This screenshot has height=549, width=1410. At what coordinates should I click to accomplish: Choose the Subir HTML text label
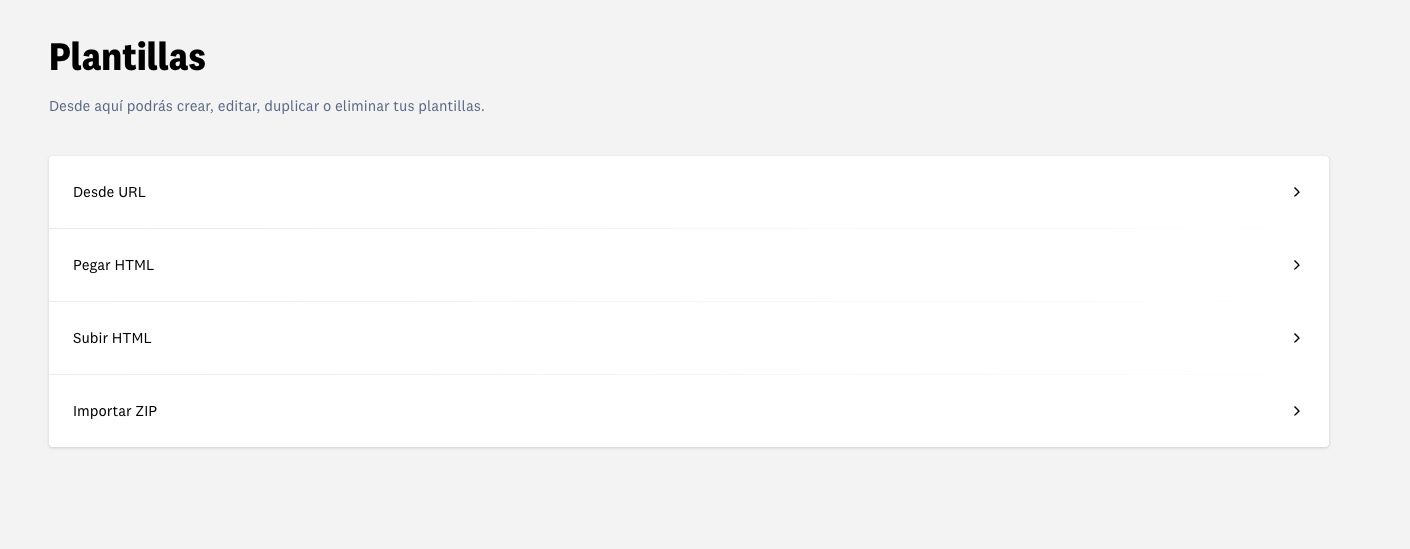point(112,338)
